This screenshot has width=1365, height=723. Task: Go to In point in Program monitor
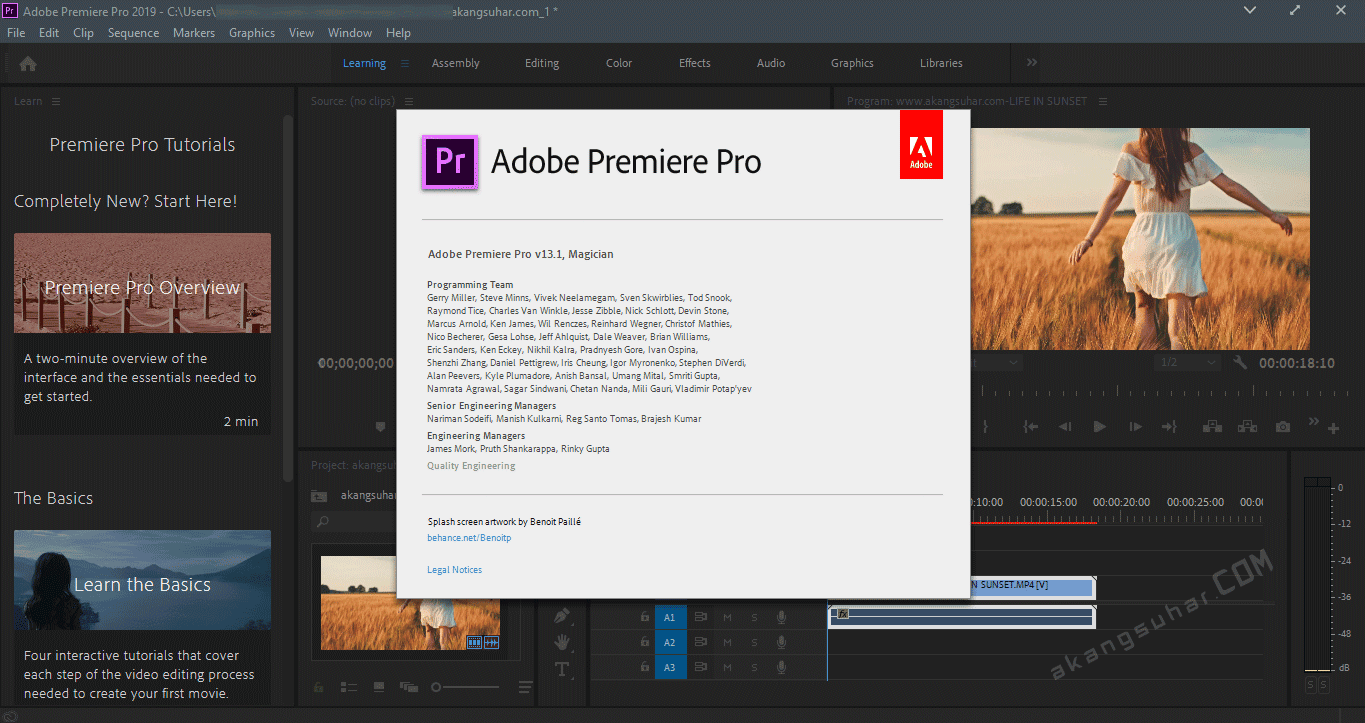click(x=1031, y=427)
